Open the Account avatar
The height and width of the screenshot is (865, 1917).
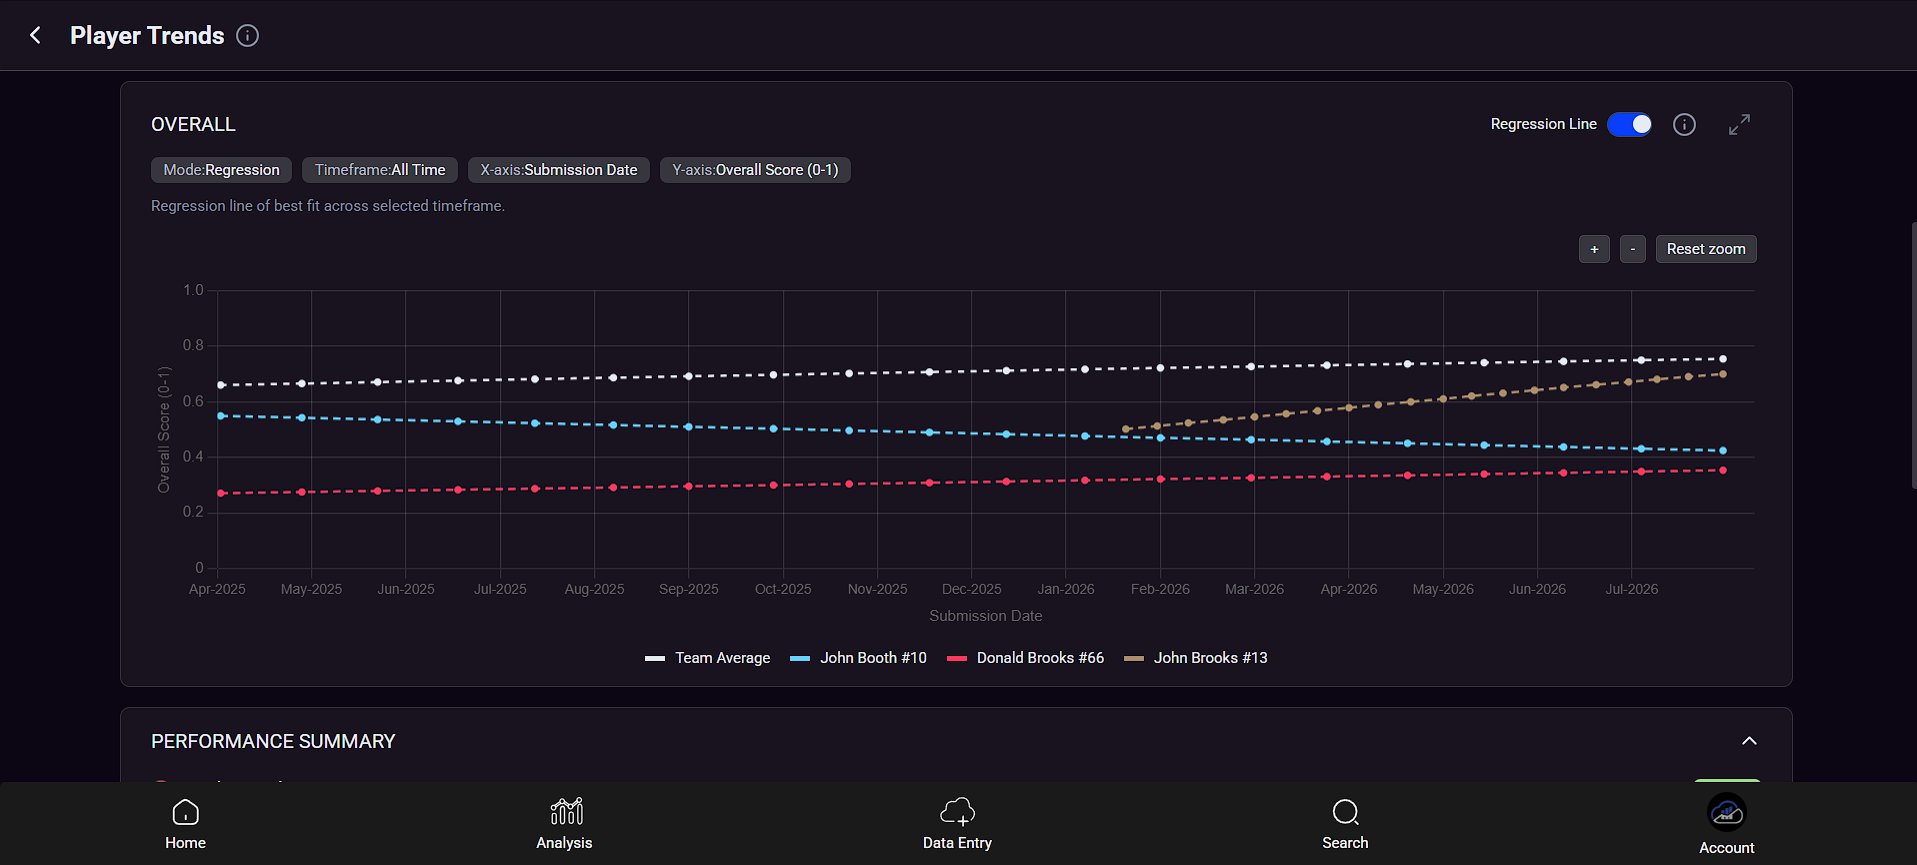click(1726, 813)
